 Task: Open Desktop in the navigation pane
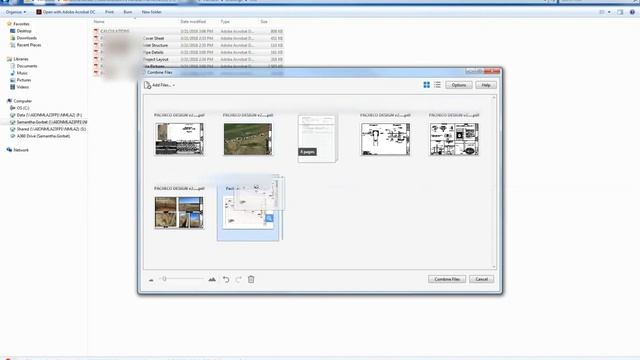[x=20, y=31]
